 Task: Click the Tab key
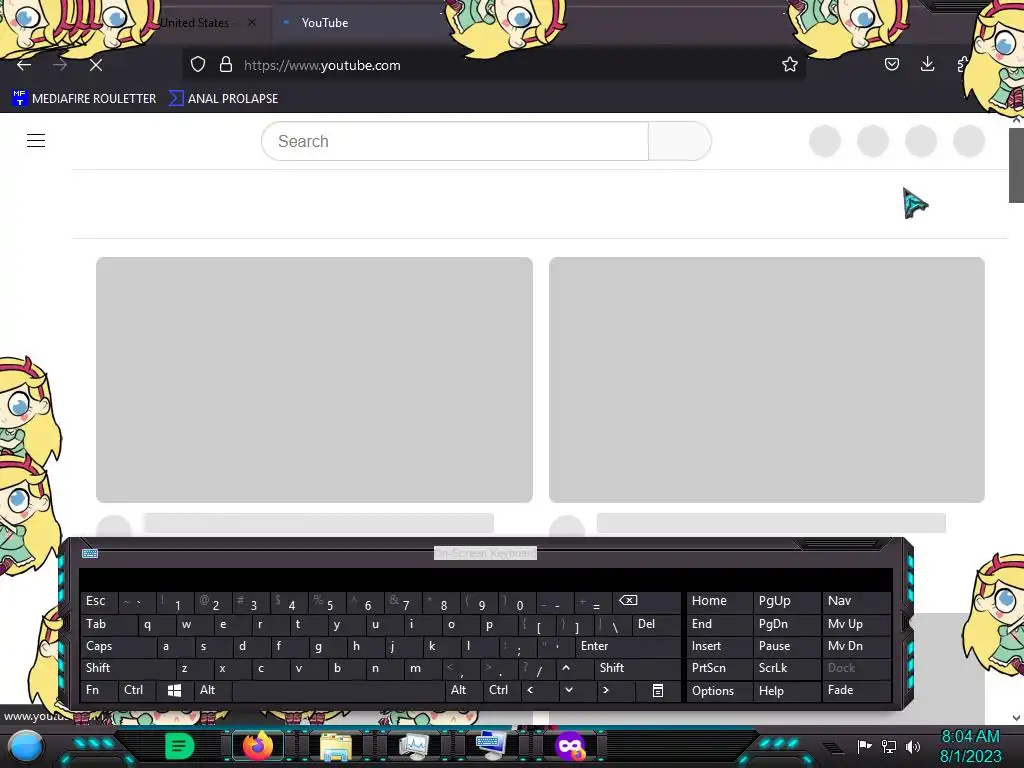(108, 624)
